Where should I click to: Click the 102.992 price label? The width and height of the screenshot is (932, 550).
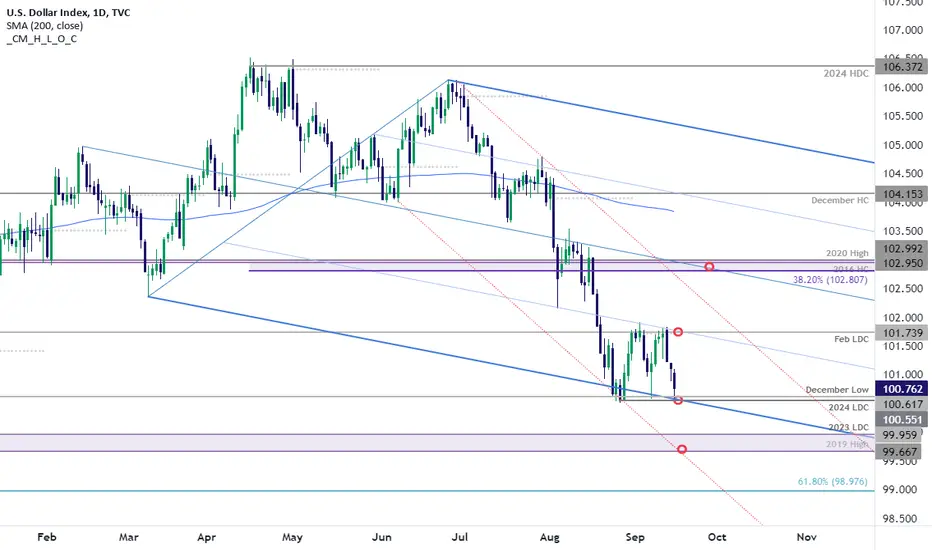click(x=902, y=249)
